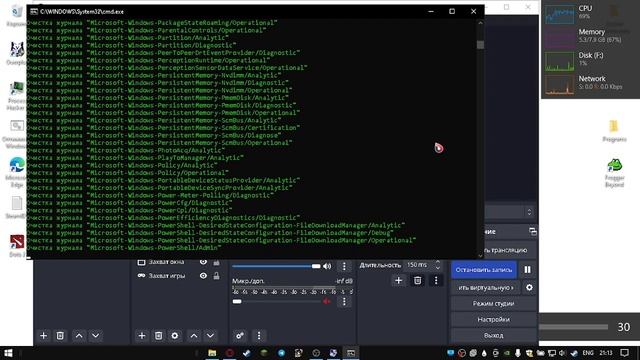Image resolution: width=640 pixels, height=360 pixels.
Task: Move scene down in OBS scenes list
Action: click(x=96, y=336)
